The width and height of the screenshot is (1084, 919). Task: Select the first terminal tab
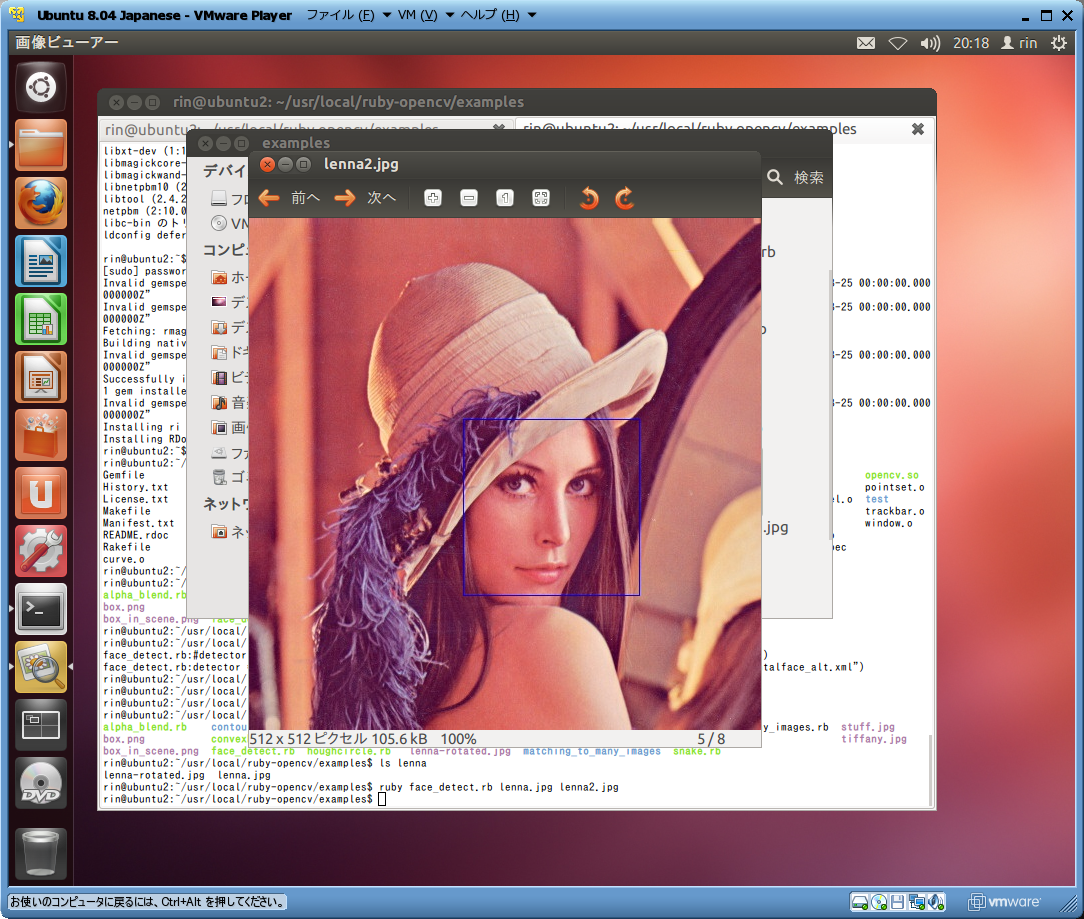(x=306, y=129)
